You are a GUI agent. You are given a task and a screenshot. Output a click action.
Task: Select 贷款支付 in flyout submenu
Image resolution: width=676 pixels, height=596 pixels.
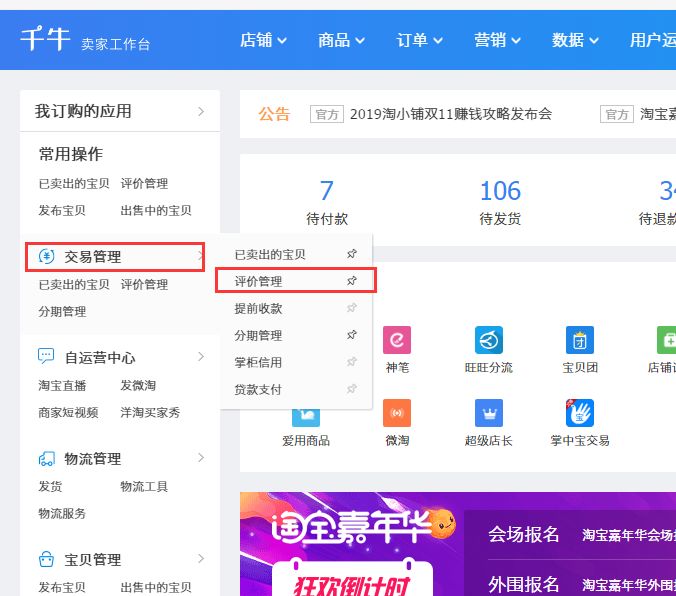pos(258,389)
